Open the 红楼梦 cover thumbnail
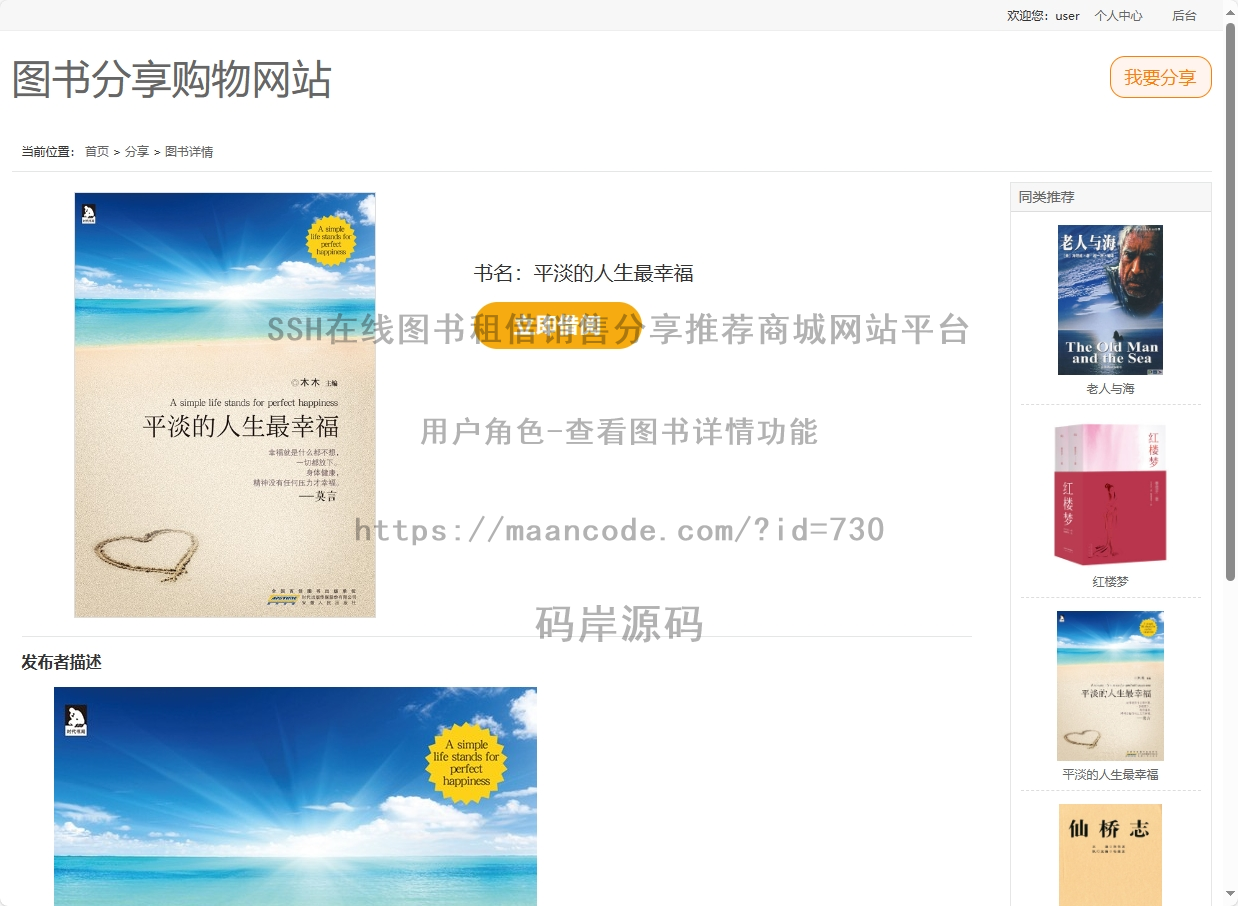The height and width of the screenshot is (906, 1238). pos(1110,493)
